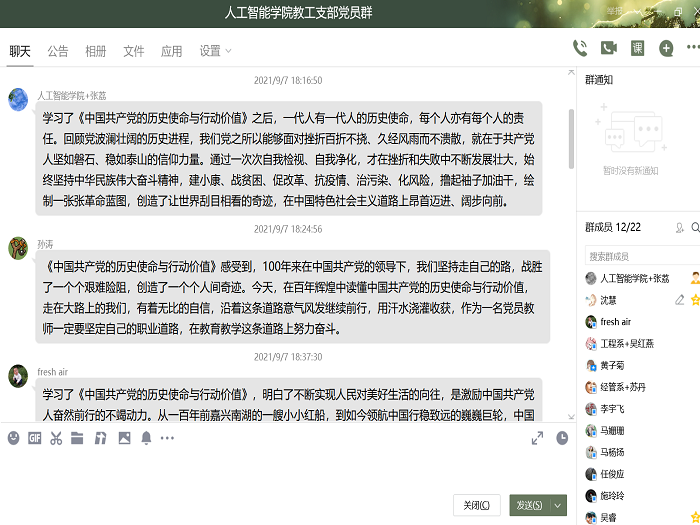The width and height of the screenshot is (700, 525).
Task: Click the music share icon
Action: click(x=100, y=438)
